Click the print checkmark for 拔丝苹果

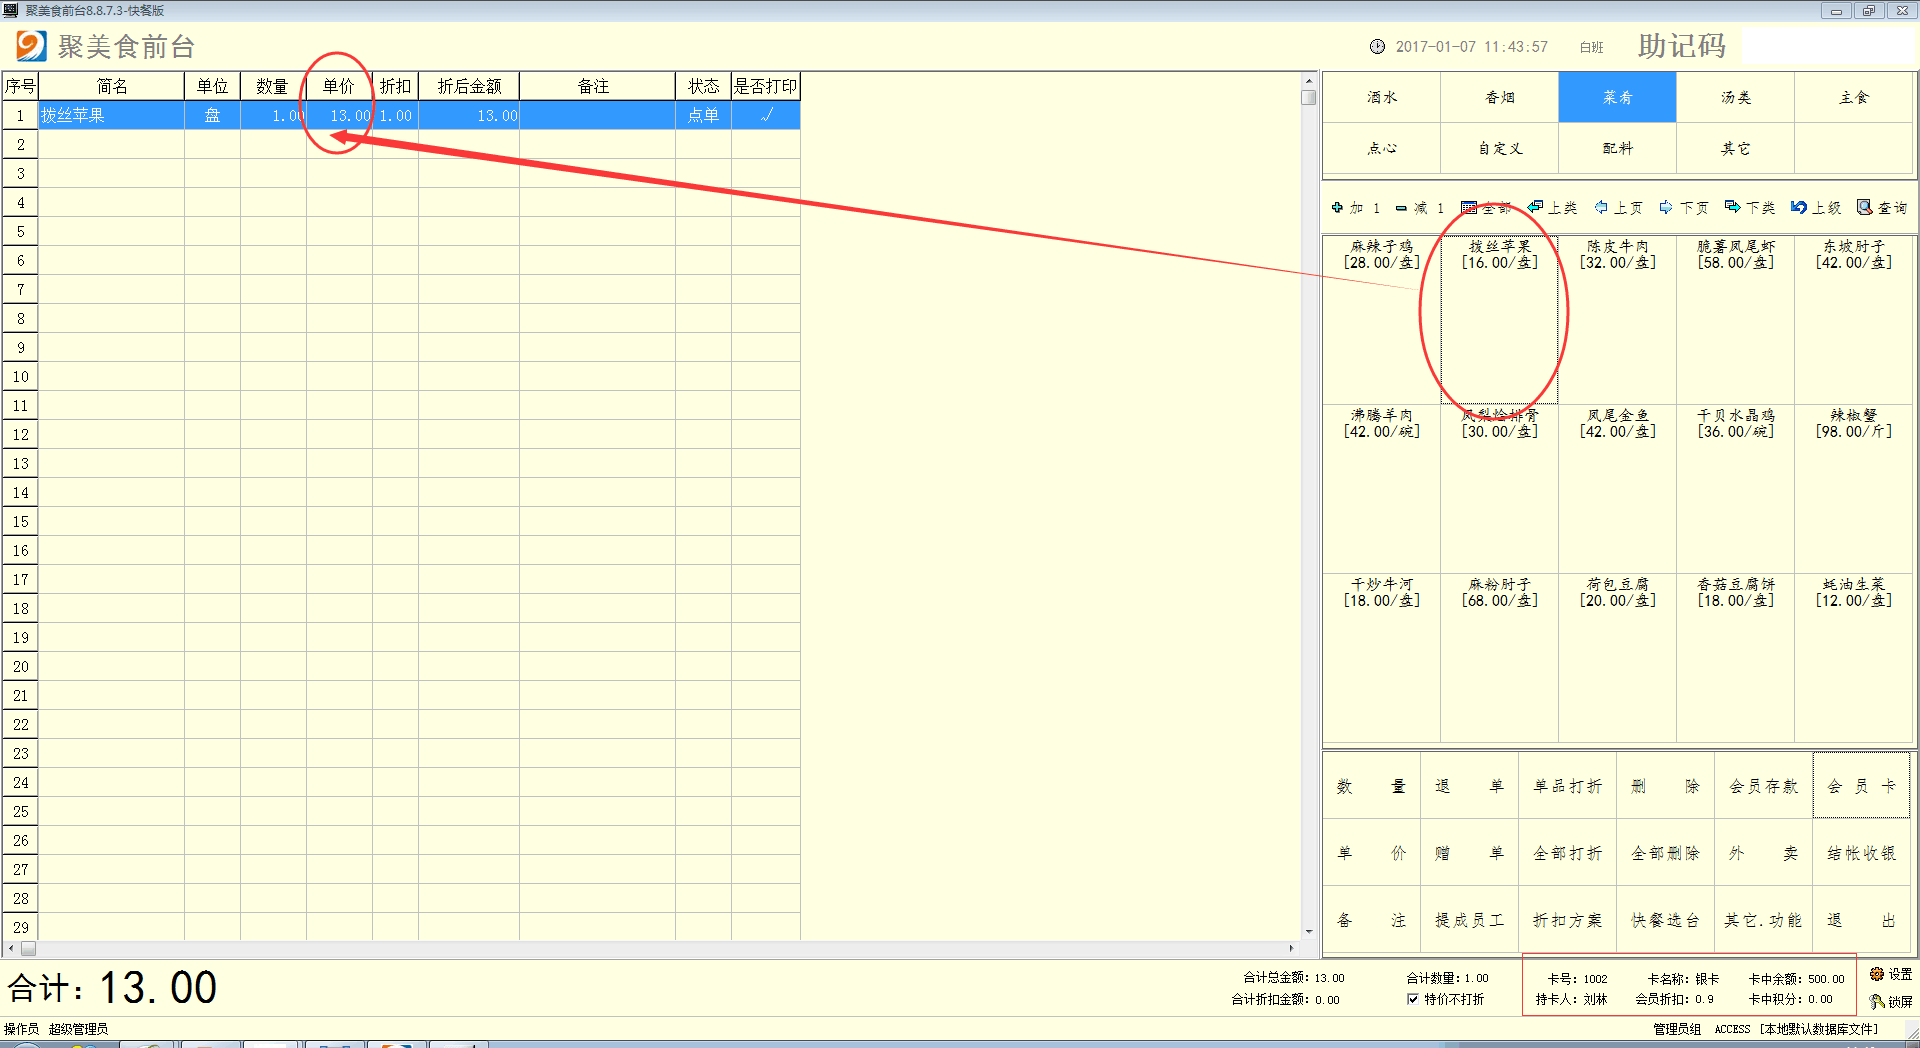coord(766,115)
